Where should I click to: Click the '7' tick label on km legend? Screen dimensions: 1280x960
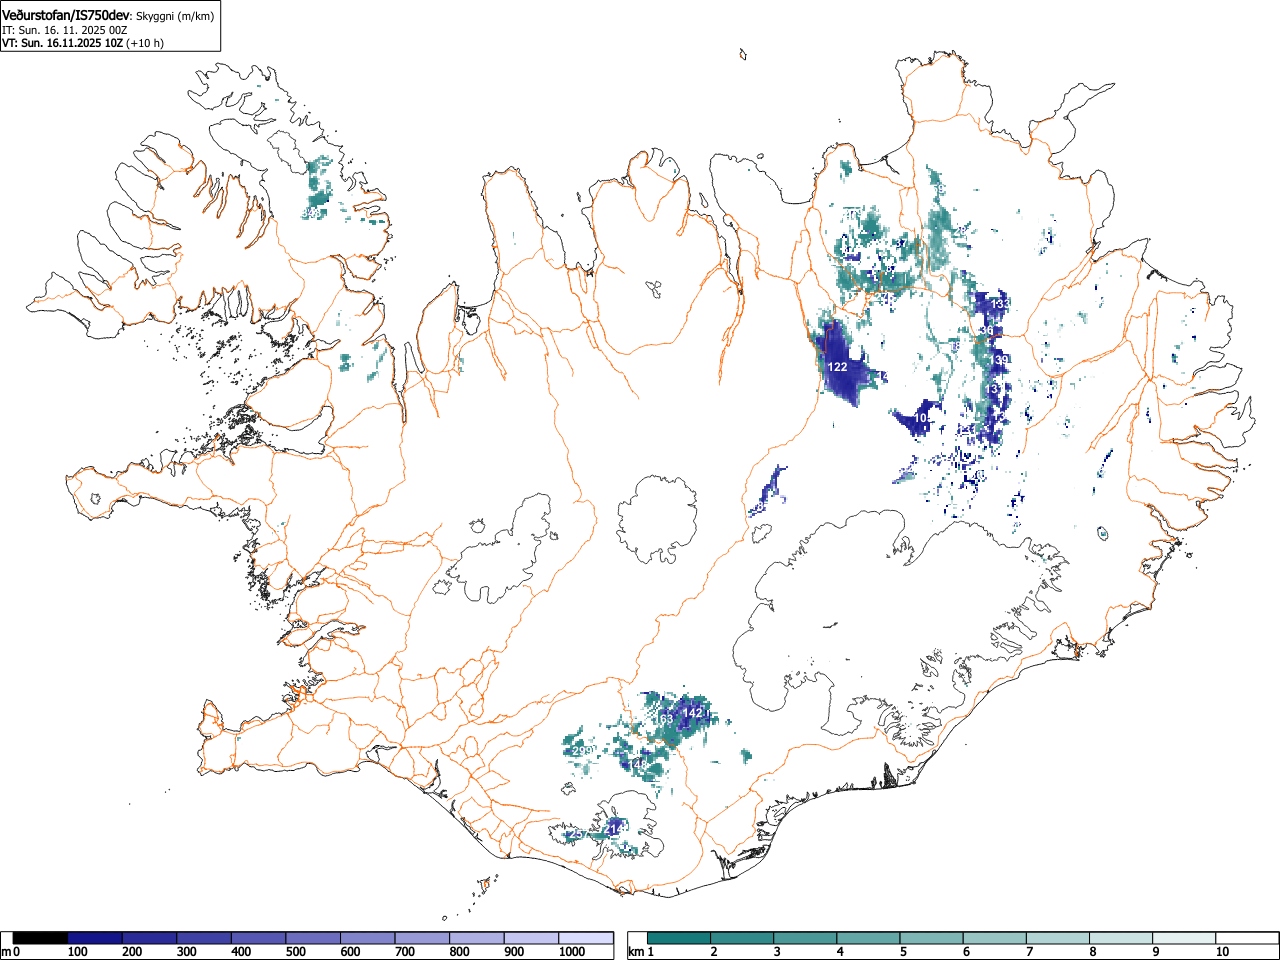pos(1029,952)
